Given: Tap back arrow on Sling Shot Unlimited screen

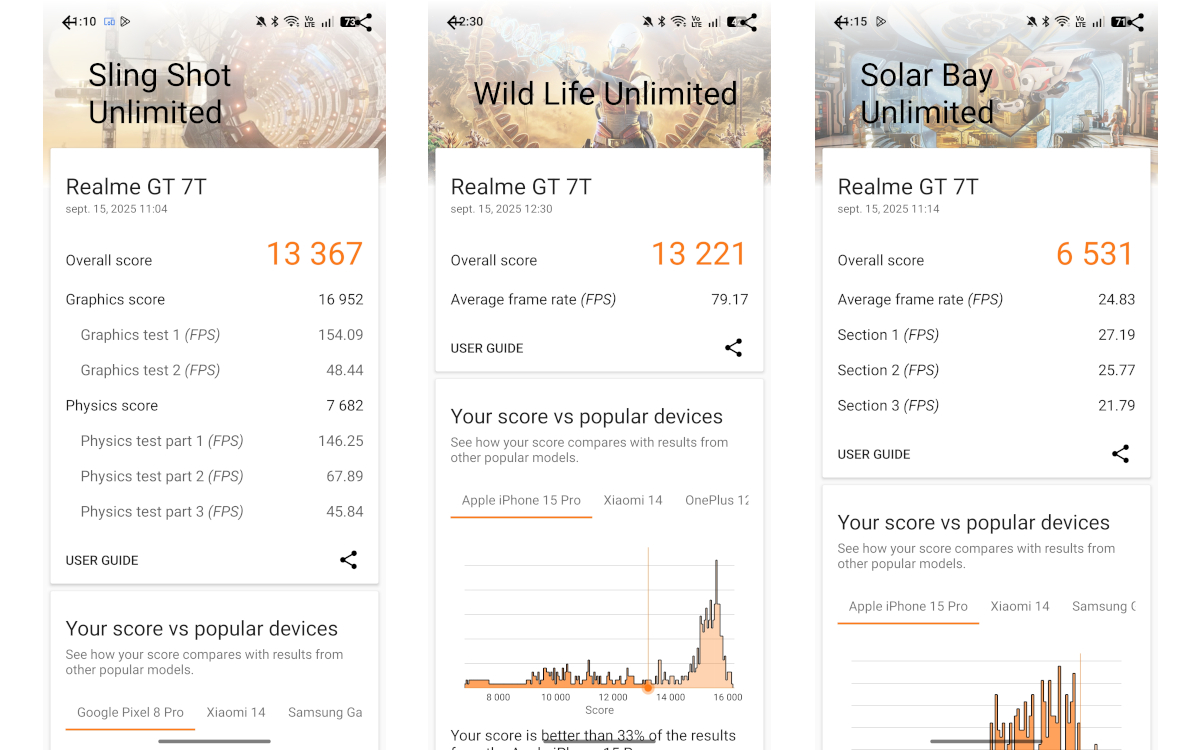Looking at the screenshot, I should 68,22.
